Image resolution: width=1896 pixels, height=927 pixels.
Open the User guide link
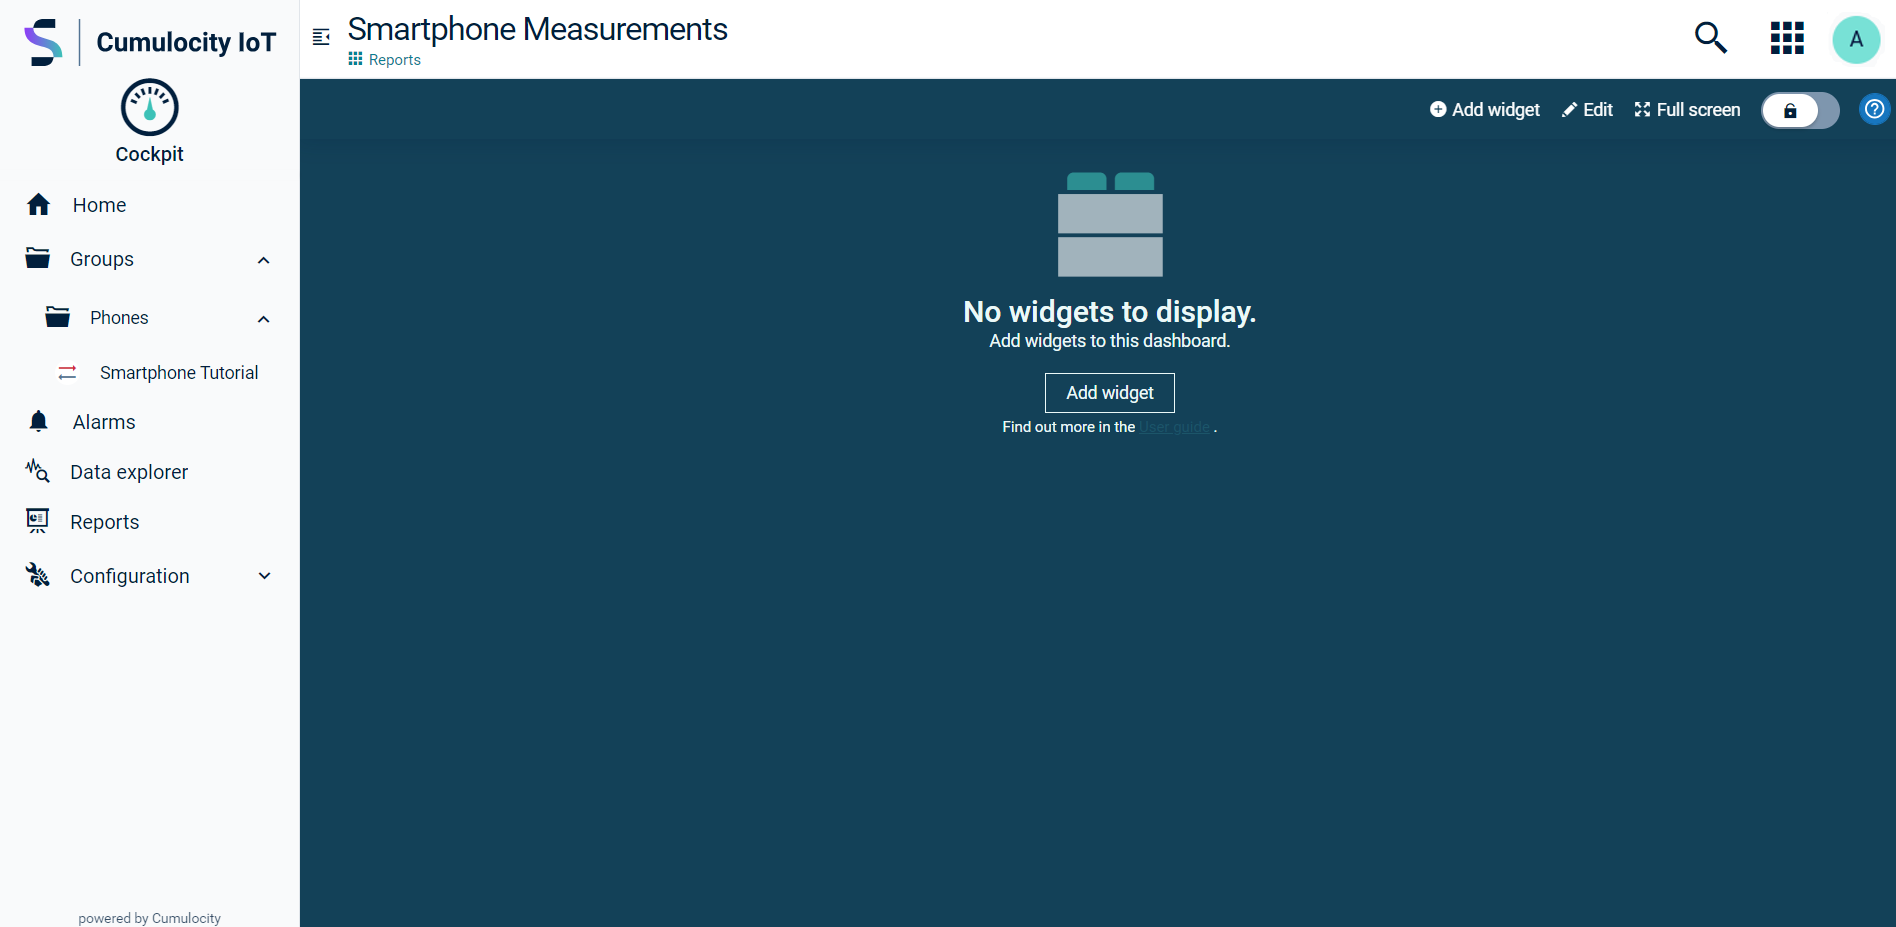pos(1174,427)
